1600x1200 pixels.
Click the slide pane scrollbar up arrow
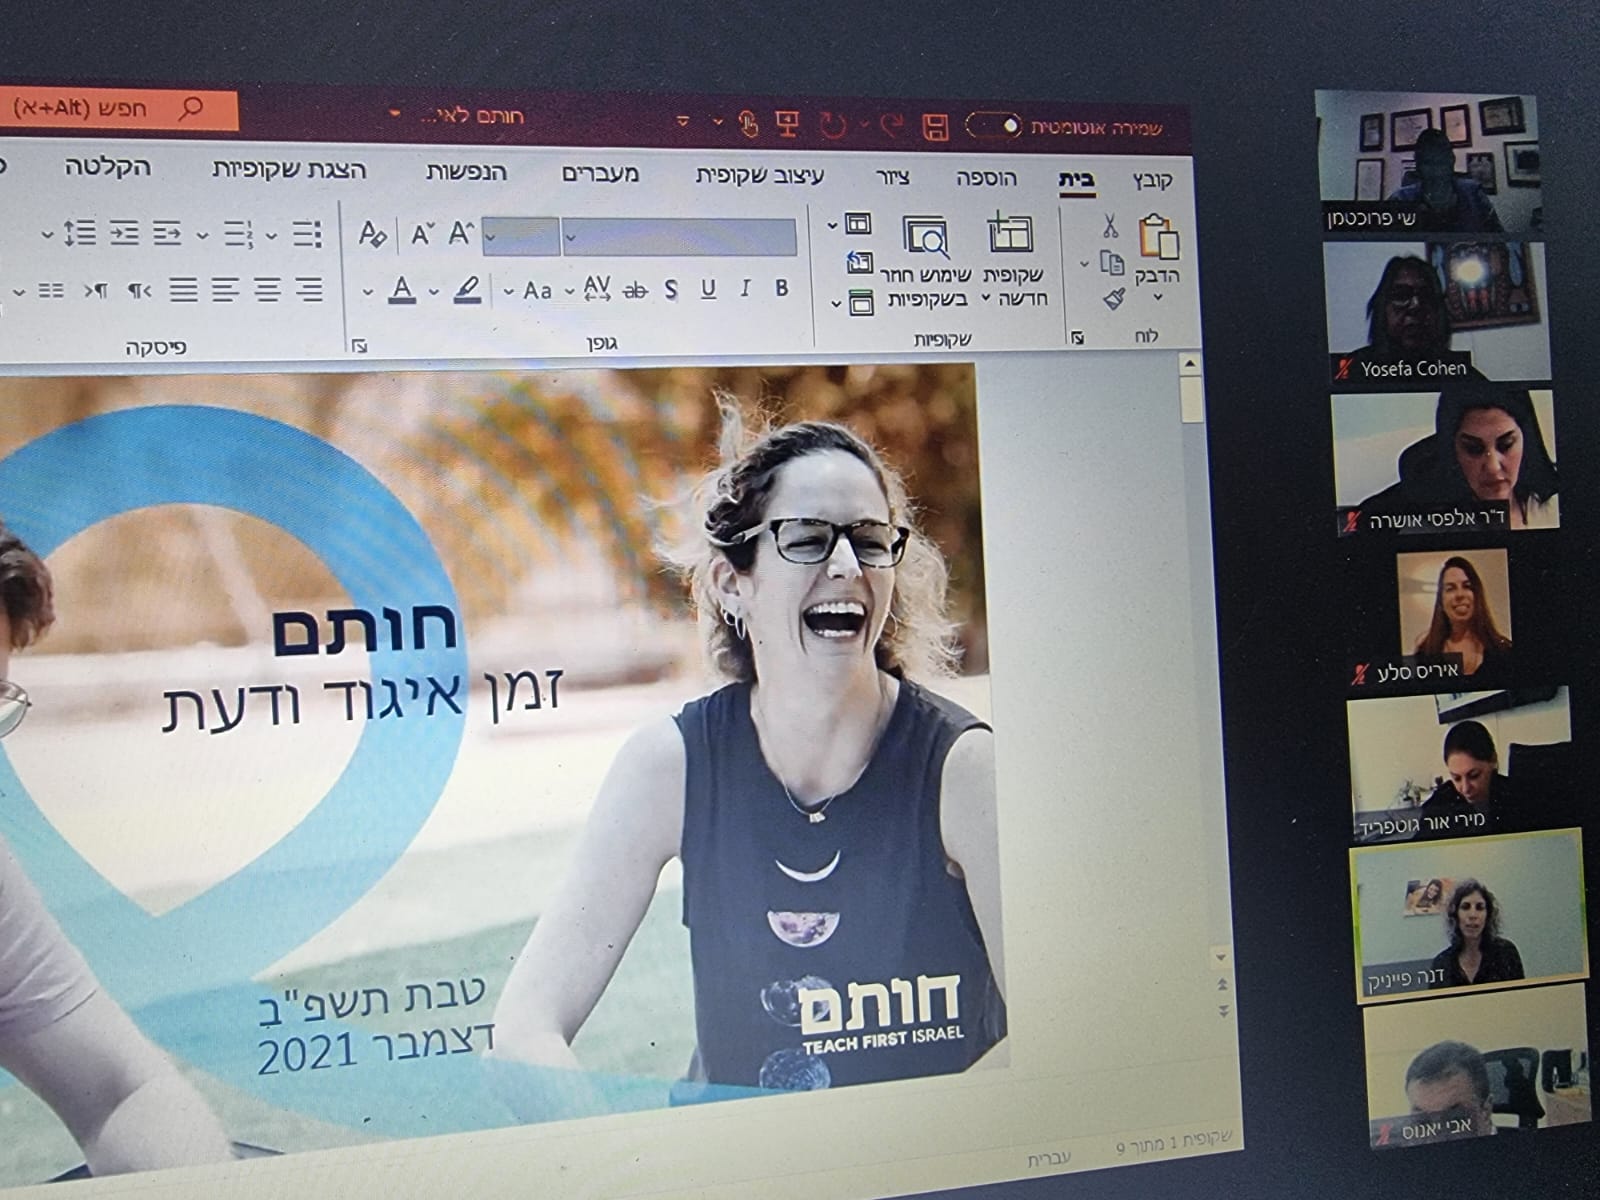(x=1190, y=364)
